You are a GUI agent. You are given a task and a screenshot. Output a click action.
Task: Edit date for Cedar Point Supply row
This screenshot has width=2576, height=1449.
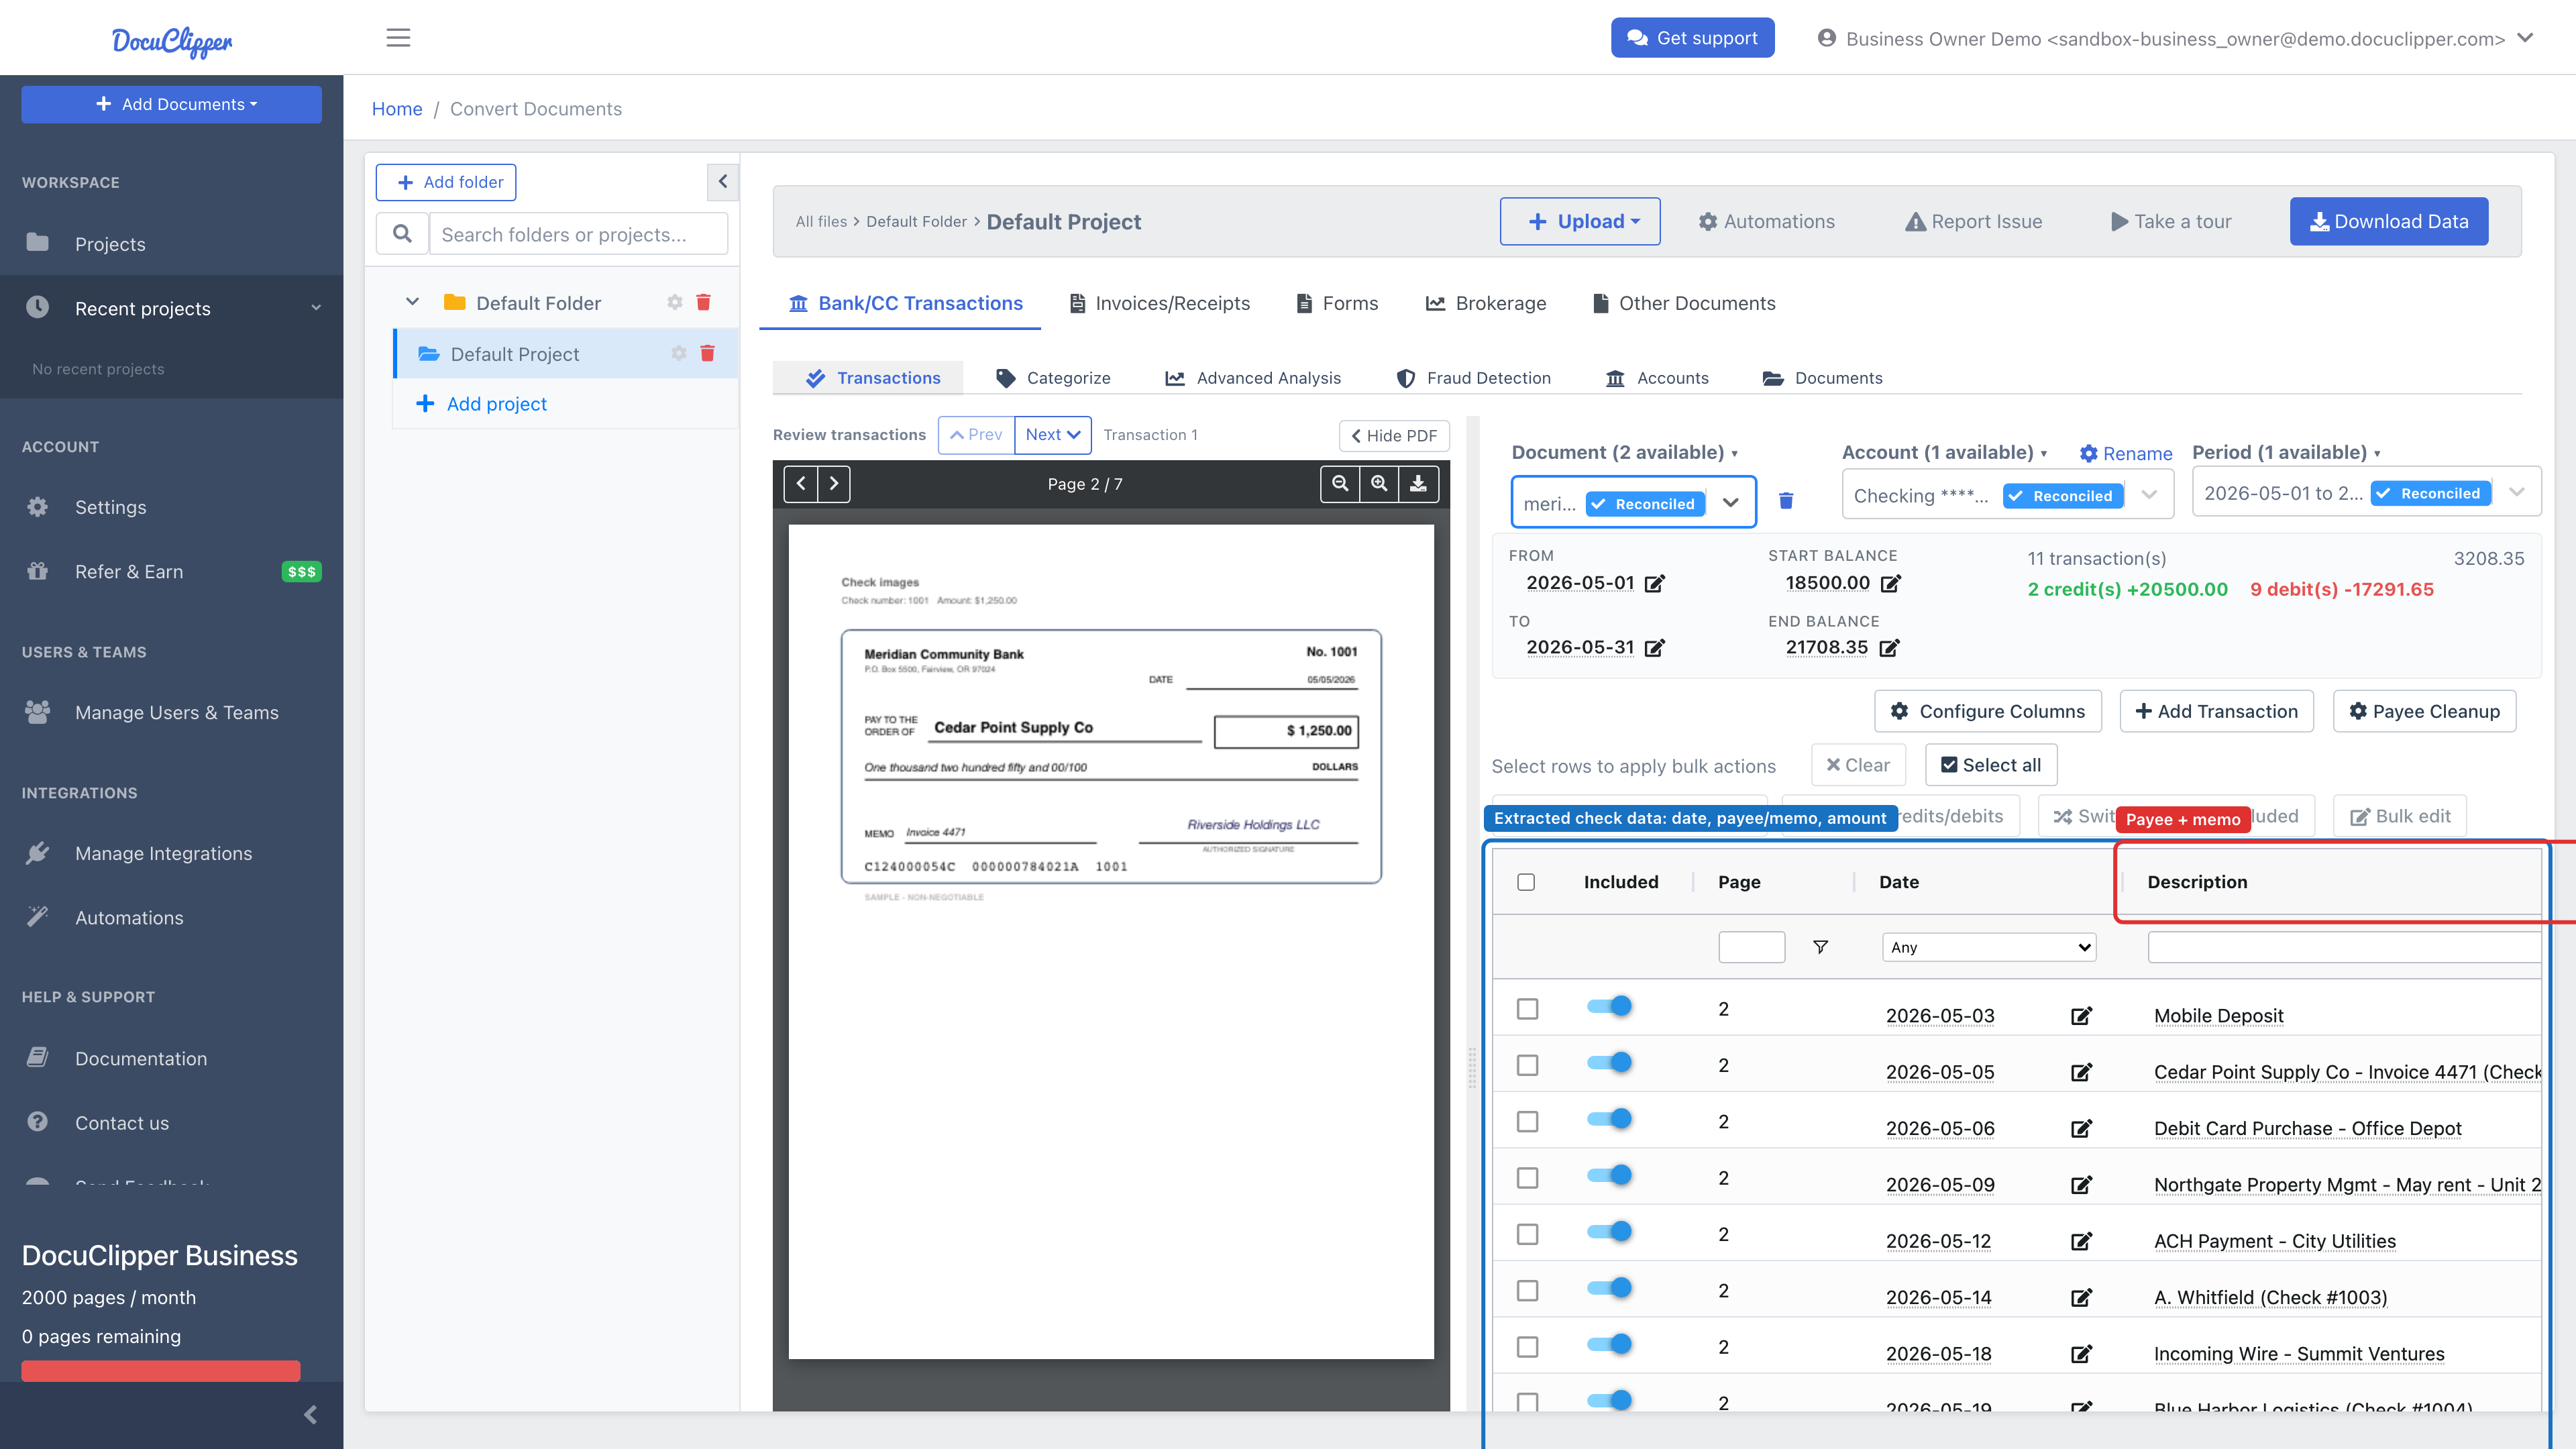click(x=2081, y=1072)
